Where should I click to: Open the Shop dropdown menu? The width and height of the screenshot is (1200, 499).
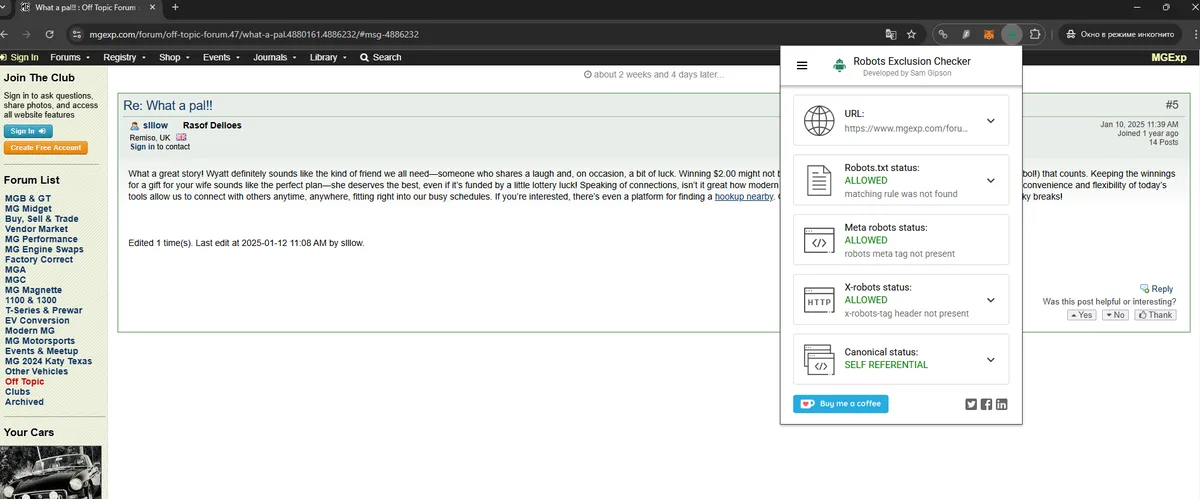(x=174, y=57)
